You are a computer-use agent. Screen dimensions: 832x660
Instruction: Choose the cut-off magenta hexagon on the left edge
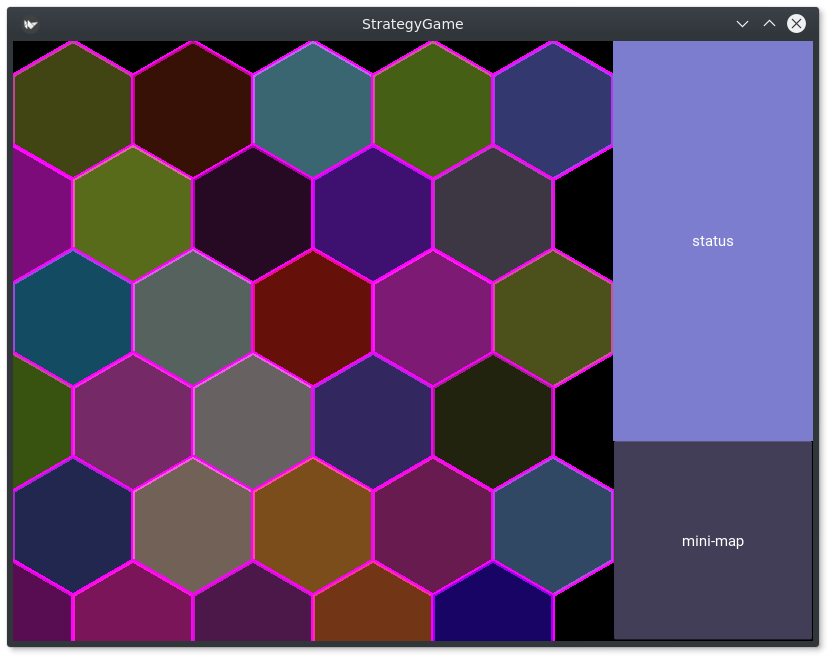point(42,214)
